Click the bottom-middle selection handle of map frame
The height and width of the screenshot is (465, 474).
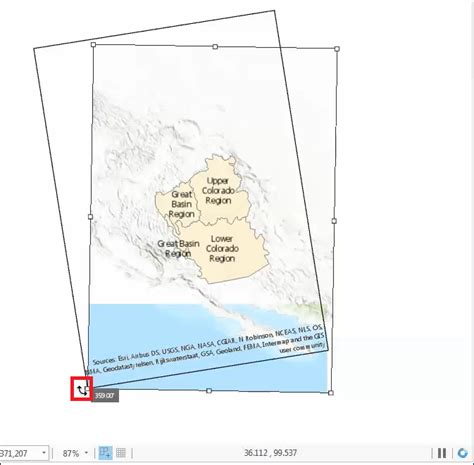(209, 390)
